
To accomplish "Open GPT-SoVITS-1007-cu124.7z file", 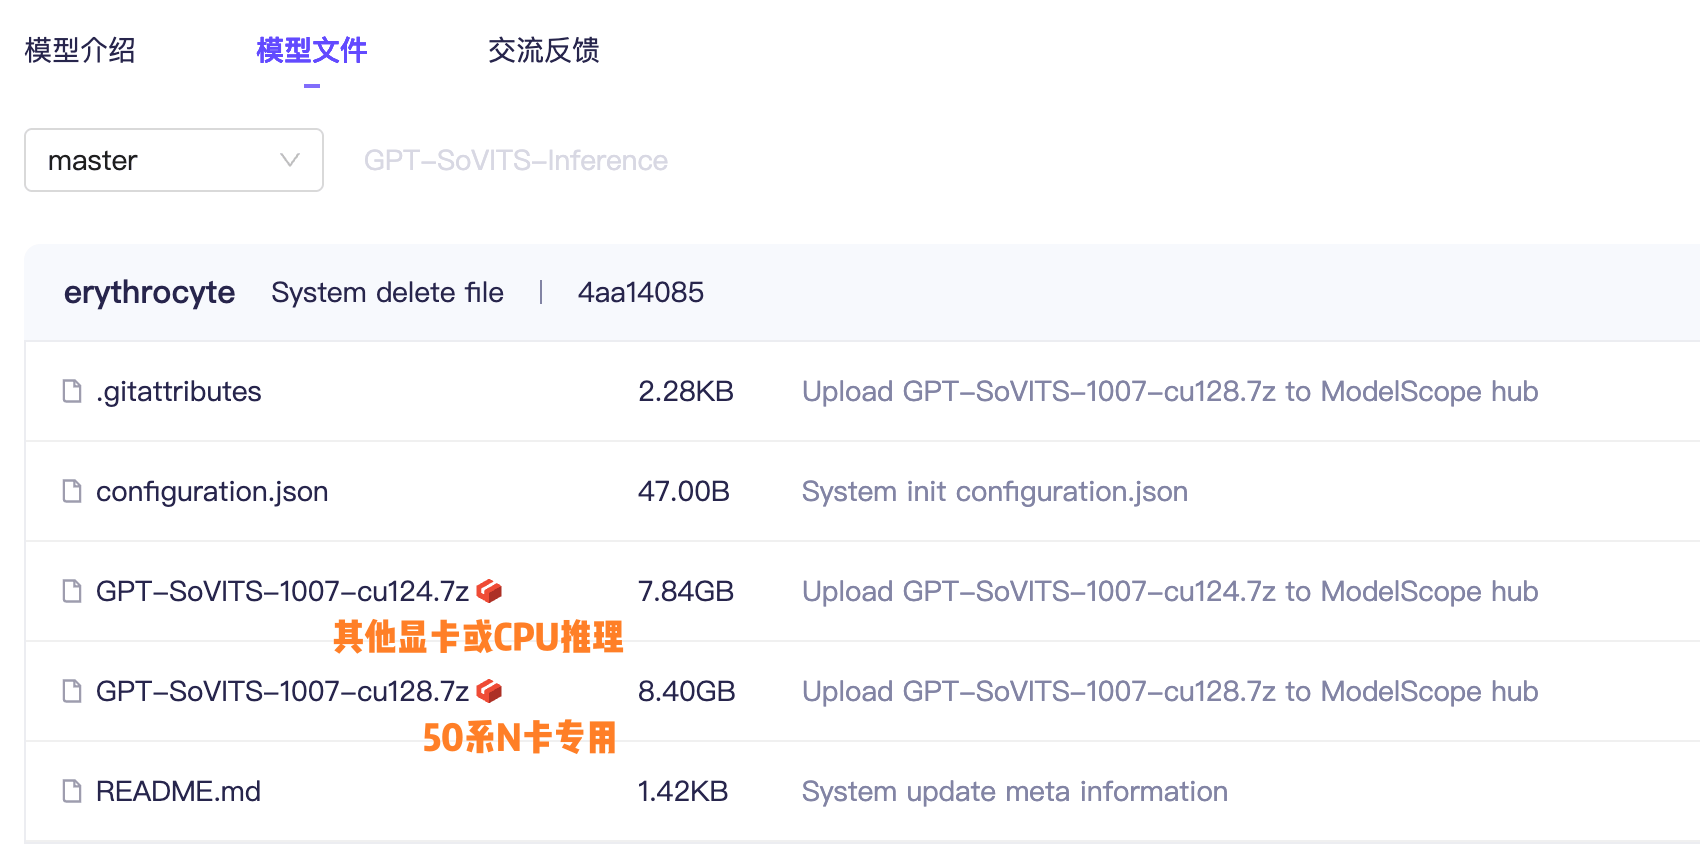I will (282, 591).
